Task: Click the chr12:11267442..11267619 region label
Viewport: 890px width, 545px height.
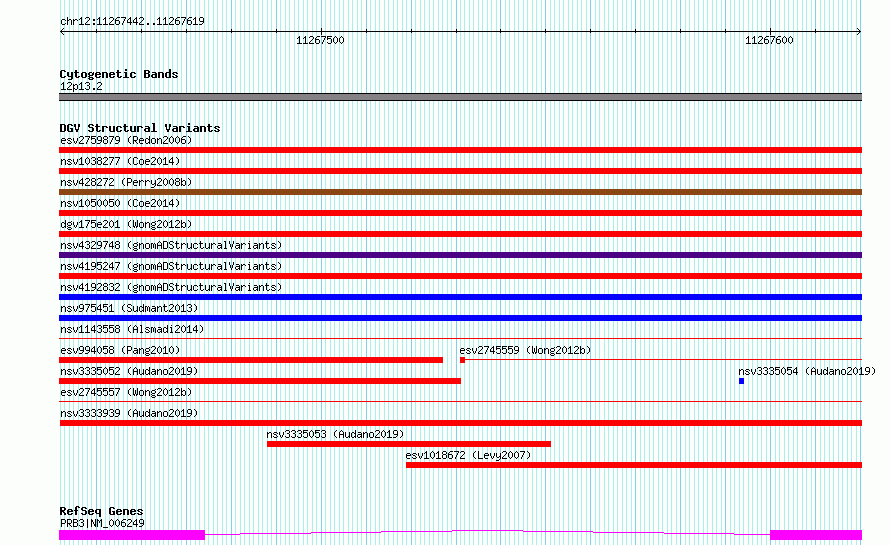Action: pos(132,21)
